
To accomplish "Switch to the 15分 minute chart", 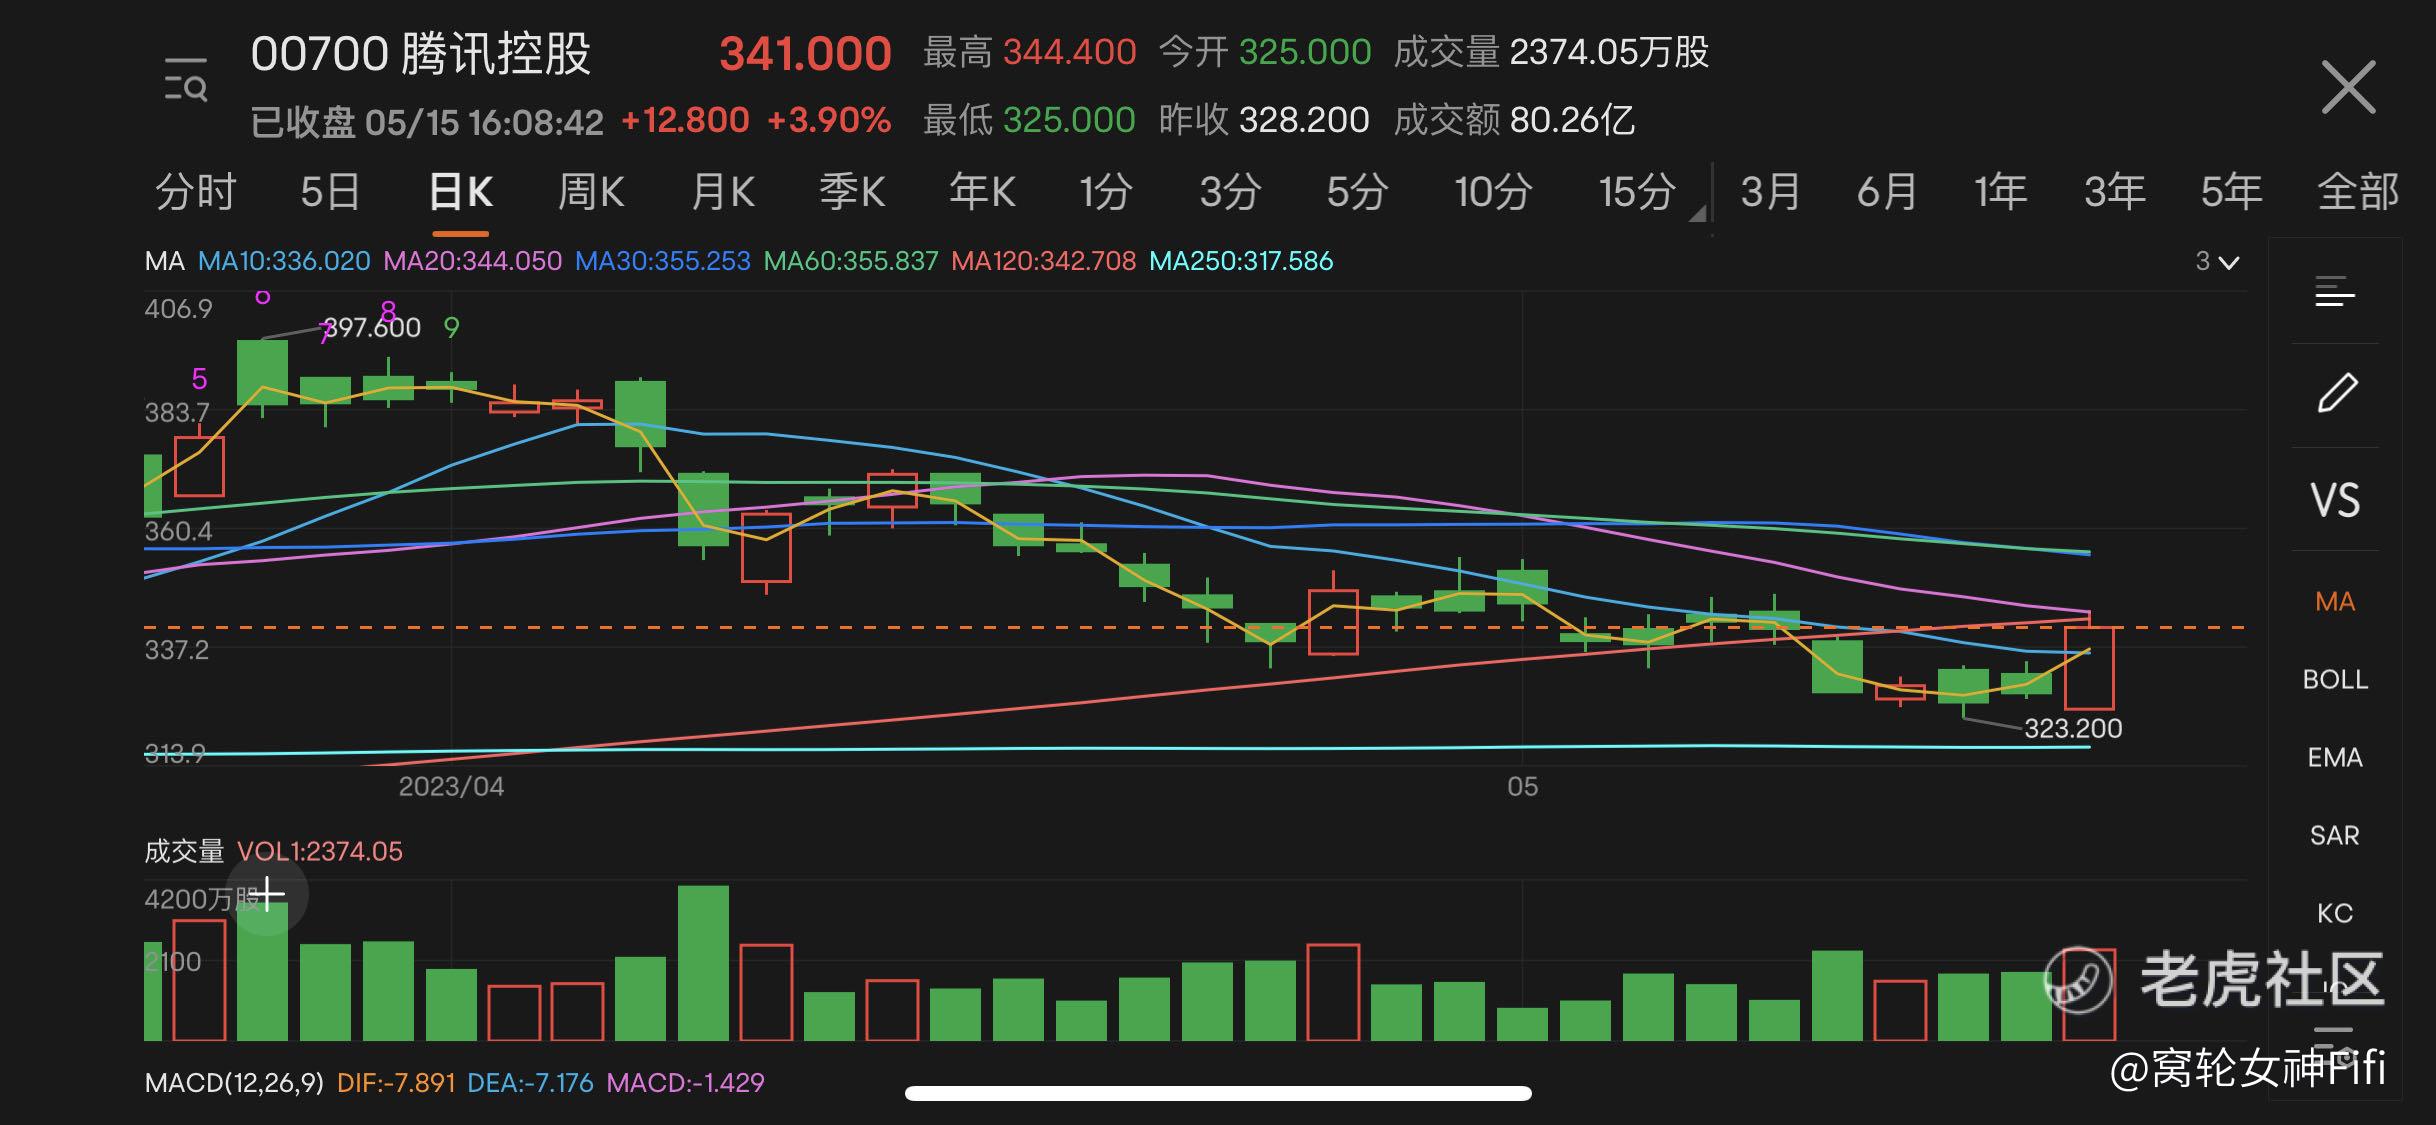I will 1637,191.
